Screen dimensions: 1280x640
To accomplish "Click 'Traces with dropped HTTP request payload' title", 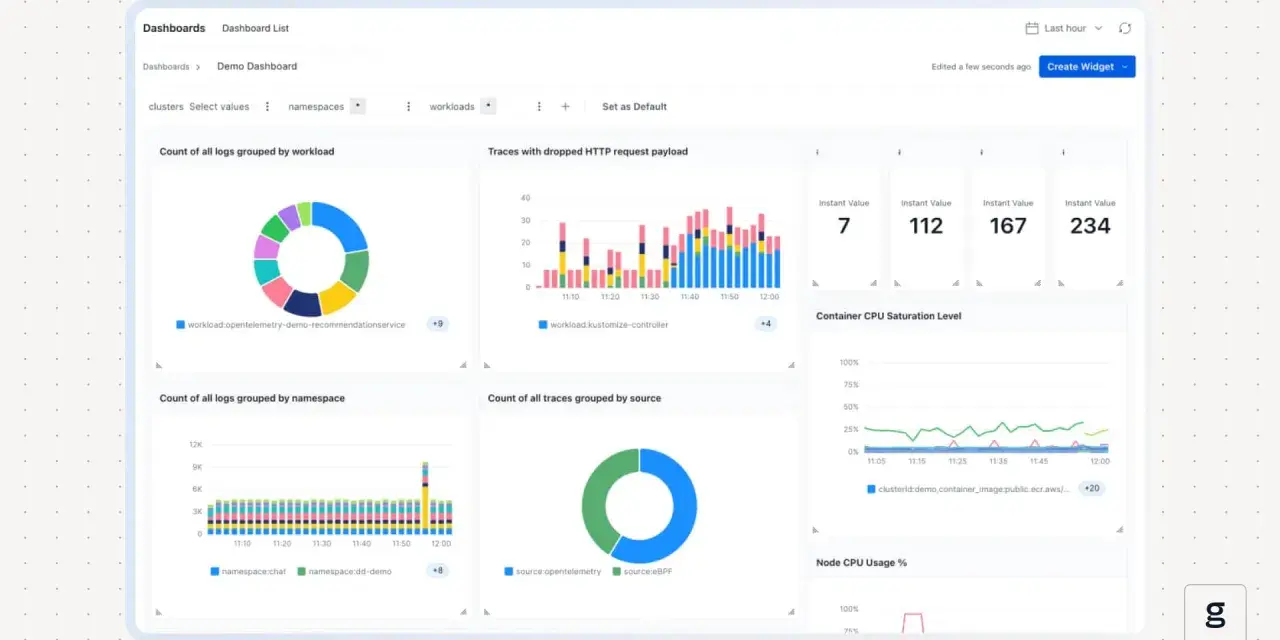I will point(588,152).
